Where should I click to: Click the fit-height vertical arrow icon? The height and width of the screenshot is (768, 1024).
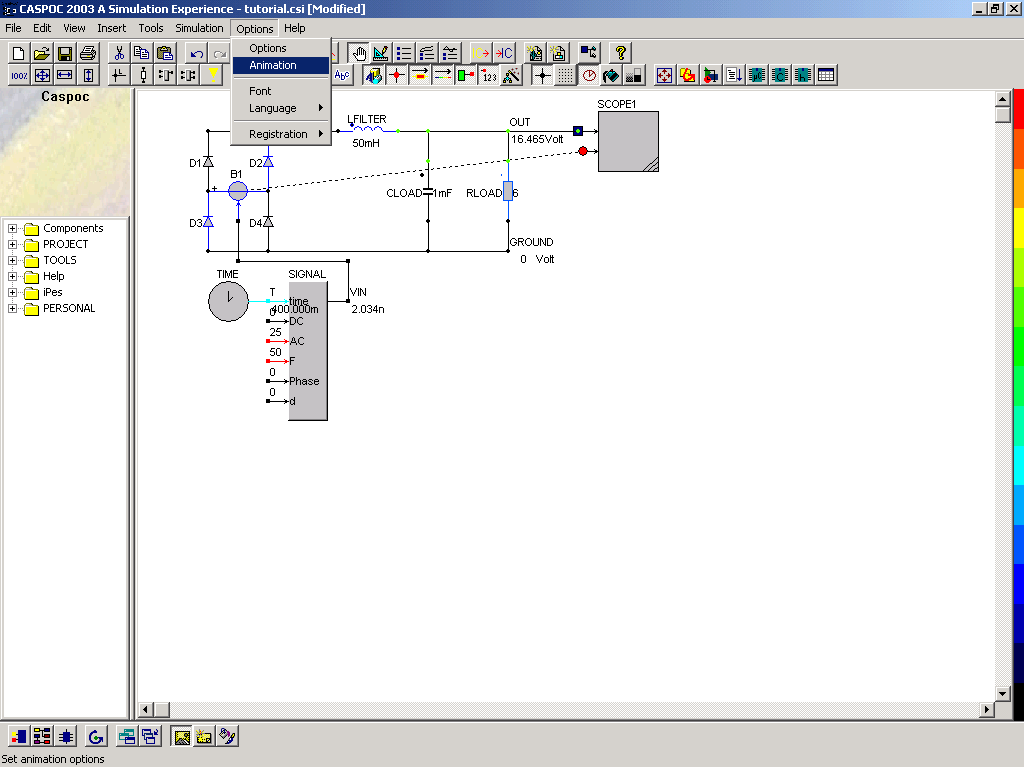coord(88,76)
